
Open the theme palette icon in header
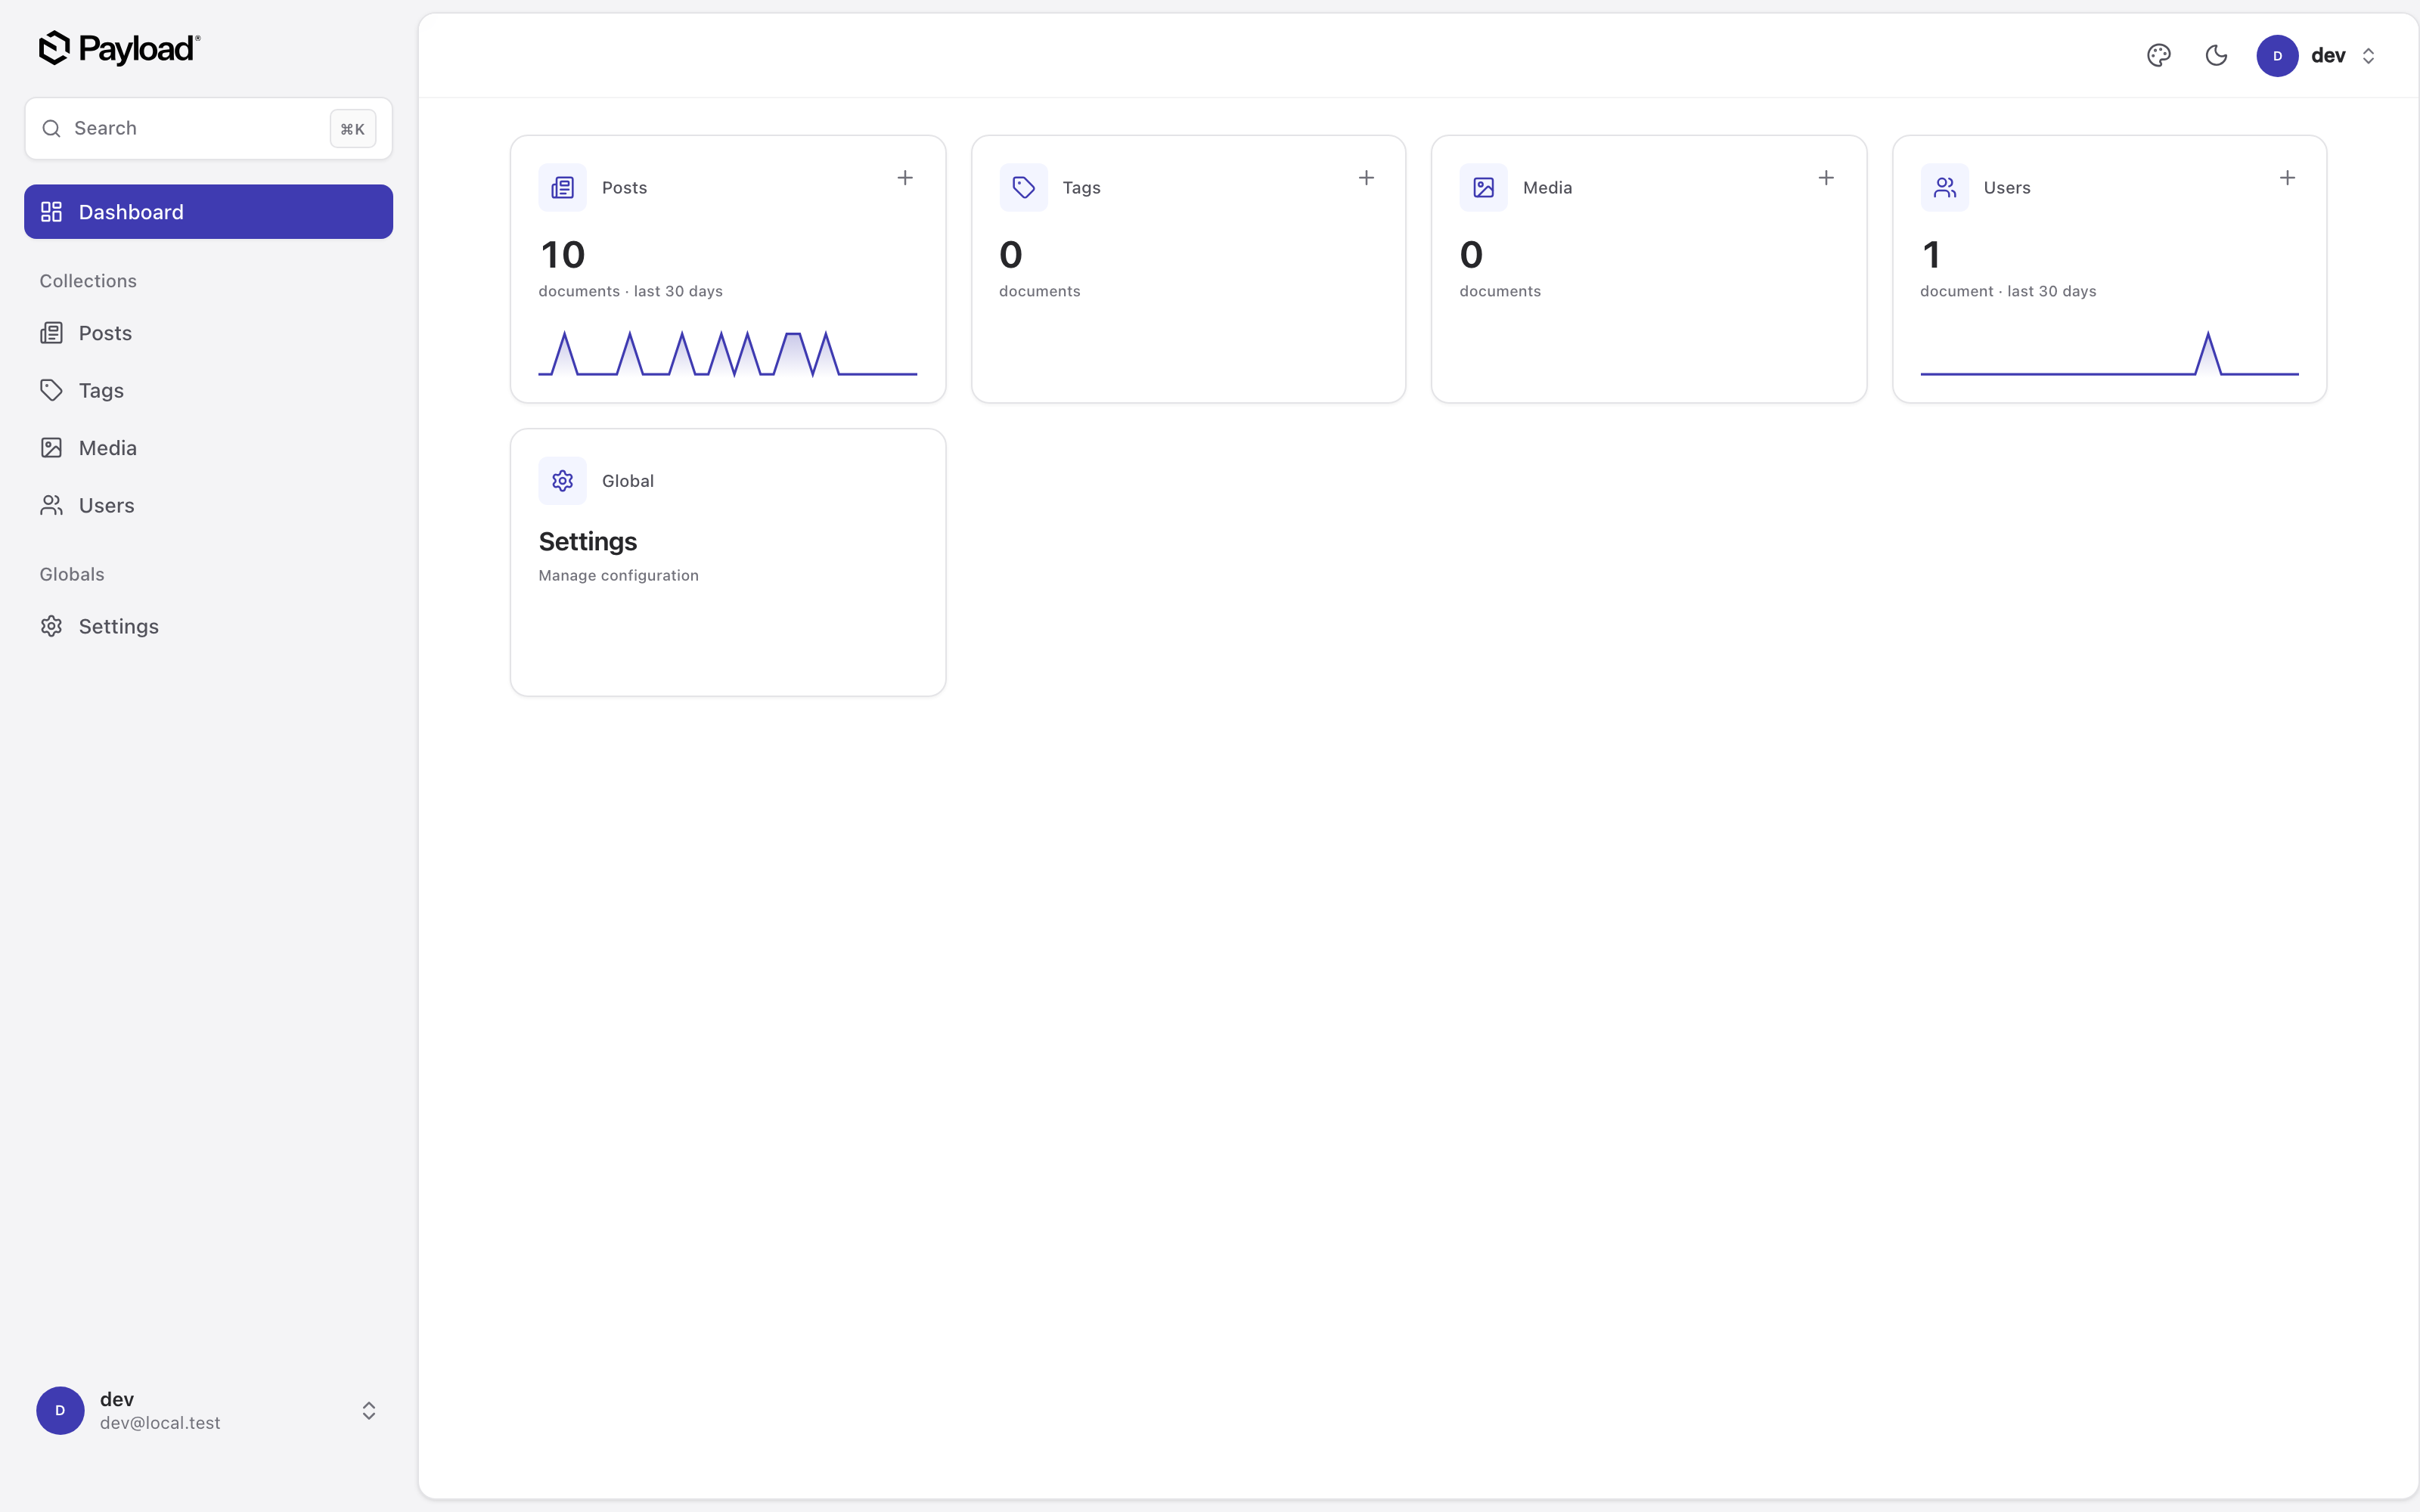point(2159,56)
